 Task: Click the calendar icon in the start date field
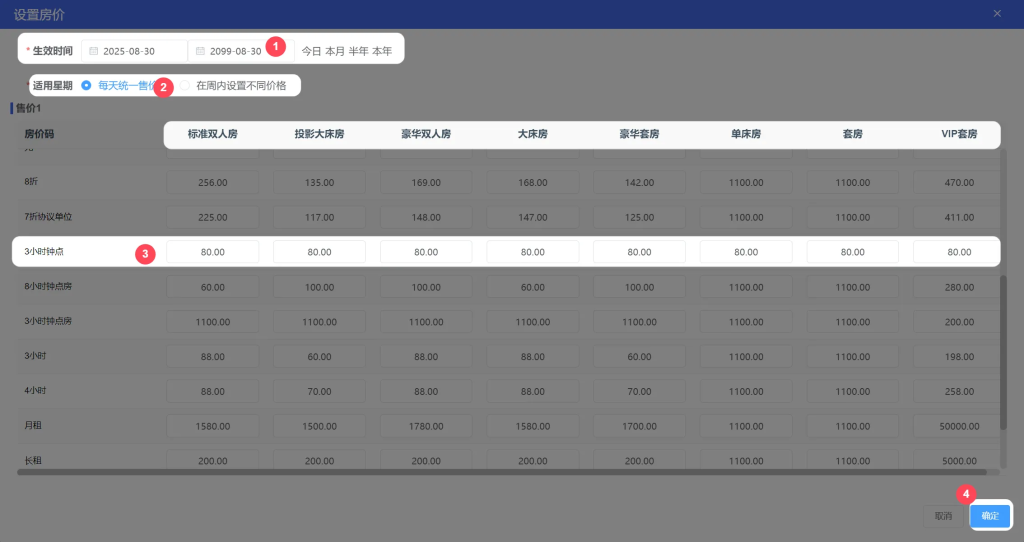point(93,51)
